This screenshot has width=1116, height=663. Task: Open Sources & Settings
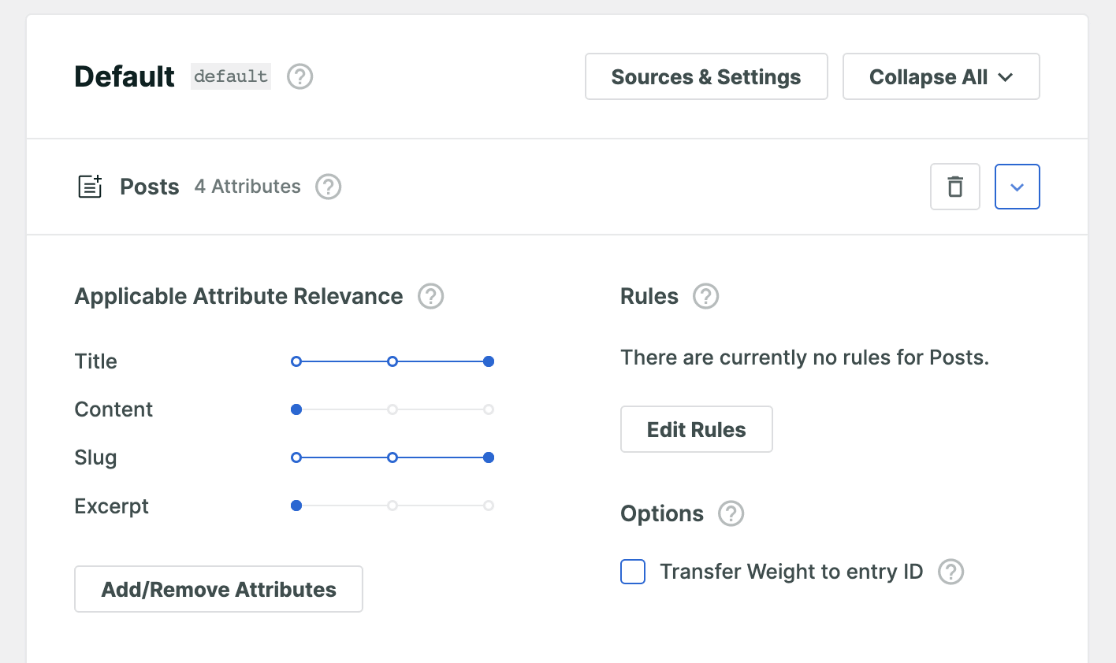(x=706, y=77)
